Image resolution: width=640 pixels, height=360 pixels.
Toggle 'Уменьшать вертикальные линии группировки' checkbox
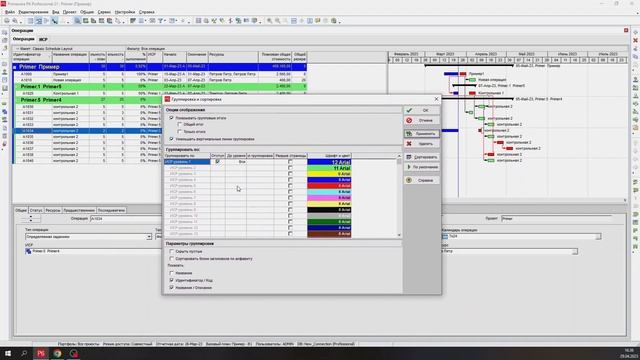172,139
